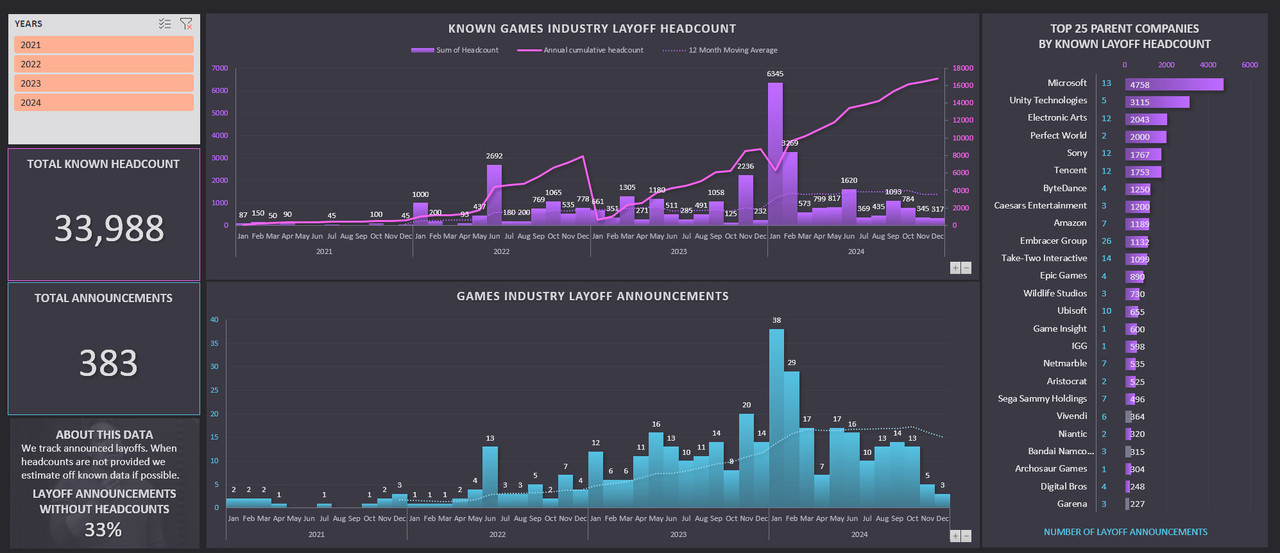
Task: Select the Vivendi 364 bar
Action: (1129, 416)
